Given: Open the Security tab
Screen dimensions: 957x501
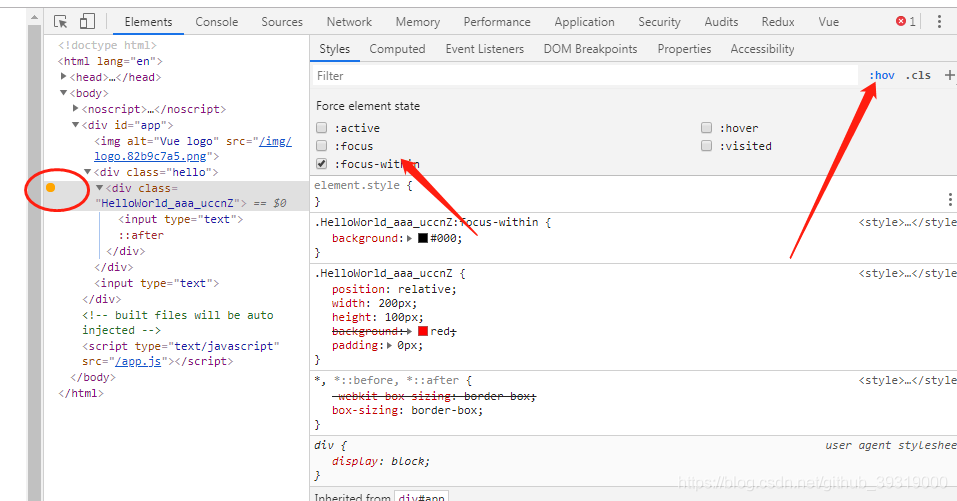Looking at the screenshot, I should pyautogui.click(x=659, y=22).
